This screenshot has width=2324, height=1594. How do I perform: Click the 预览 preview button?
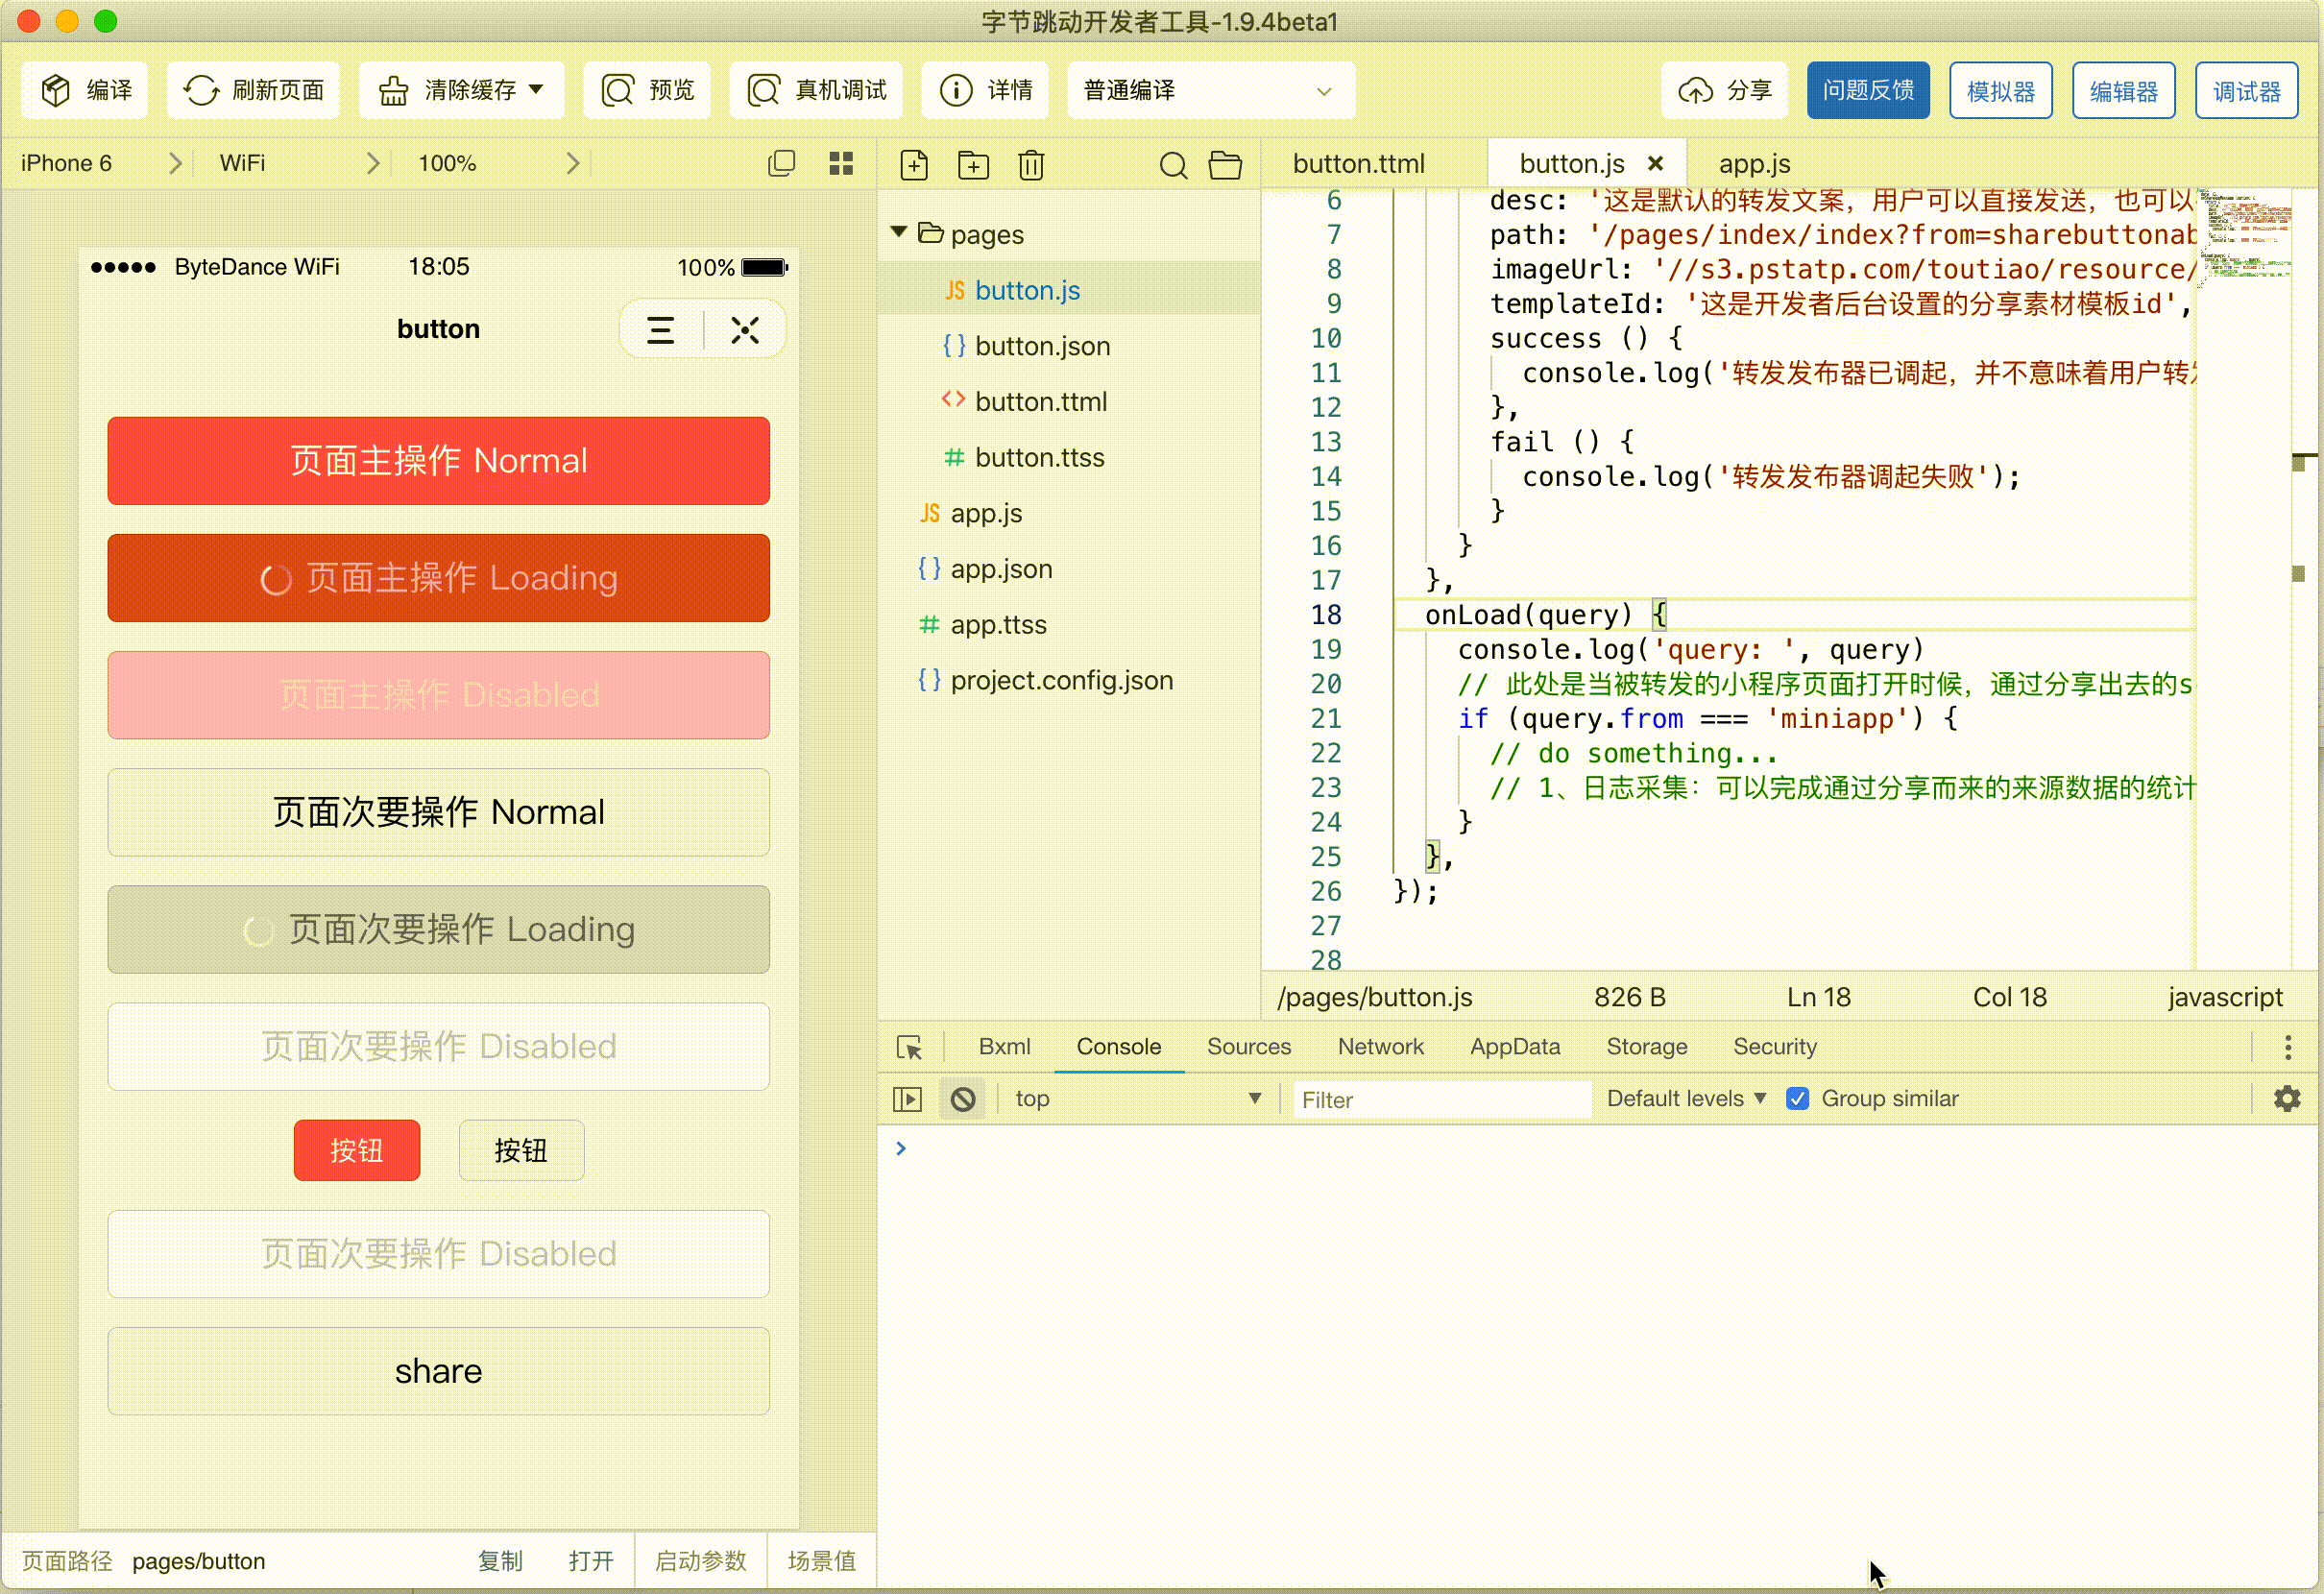[x=647, y=90]
